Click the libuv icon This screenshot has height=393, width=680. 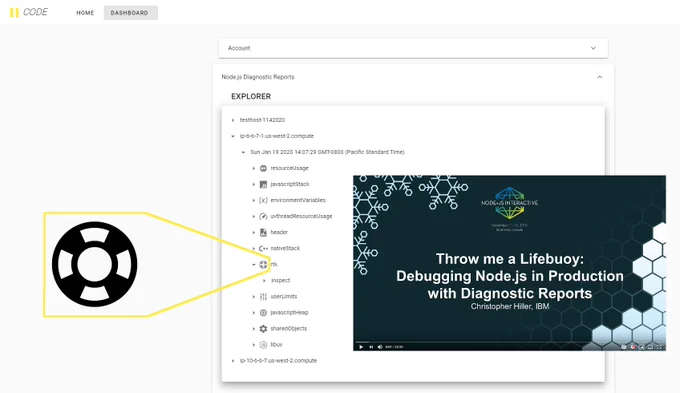tap(263, 345)
